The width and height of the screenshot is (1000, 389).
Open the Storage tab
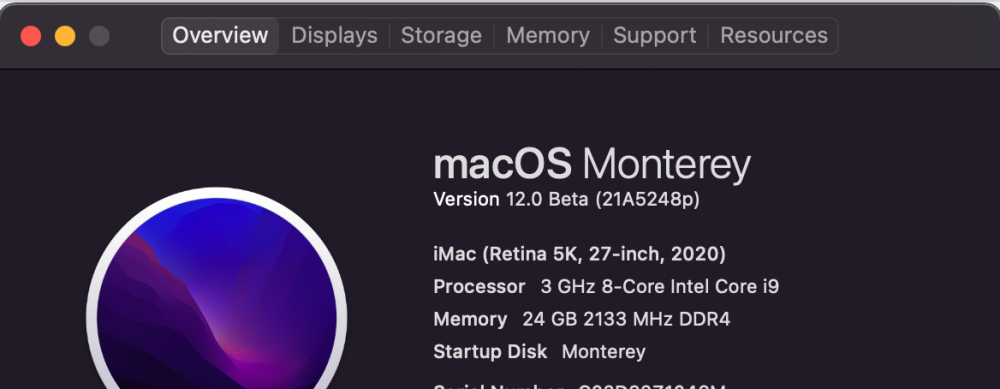(441, 36)
